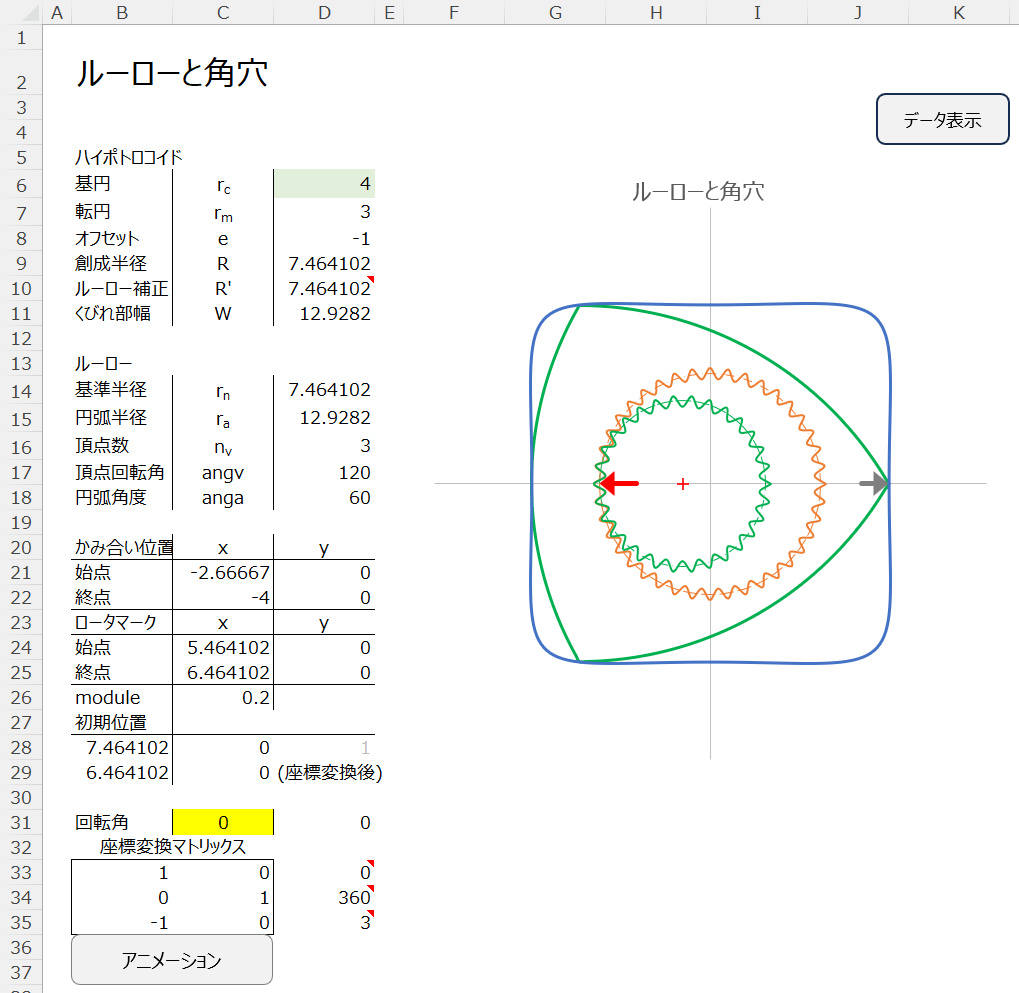Select the green 基円 rc value cell
The image size is (1019, 993).
[323, 184]
